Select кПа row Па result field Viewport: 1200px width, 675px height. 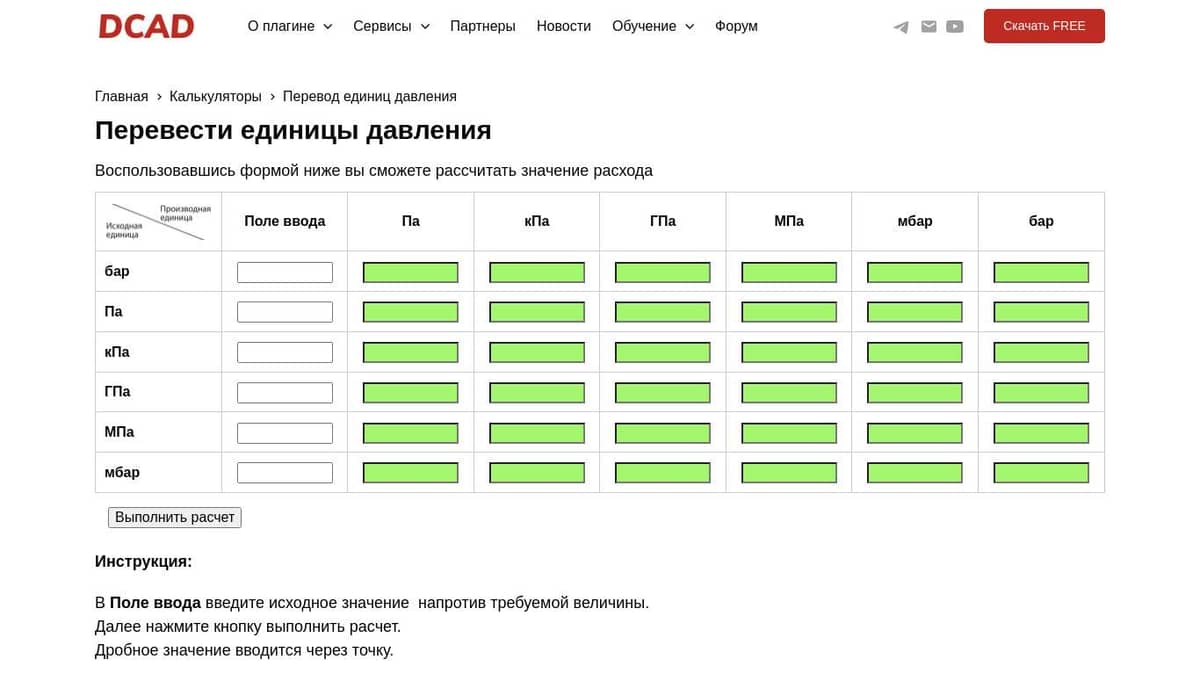click(x=411, y=352)
